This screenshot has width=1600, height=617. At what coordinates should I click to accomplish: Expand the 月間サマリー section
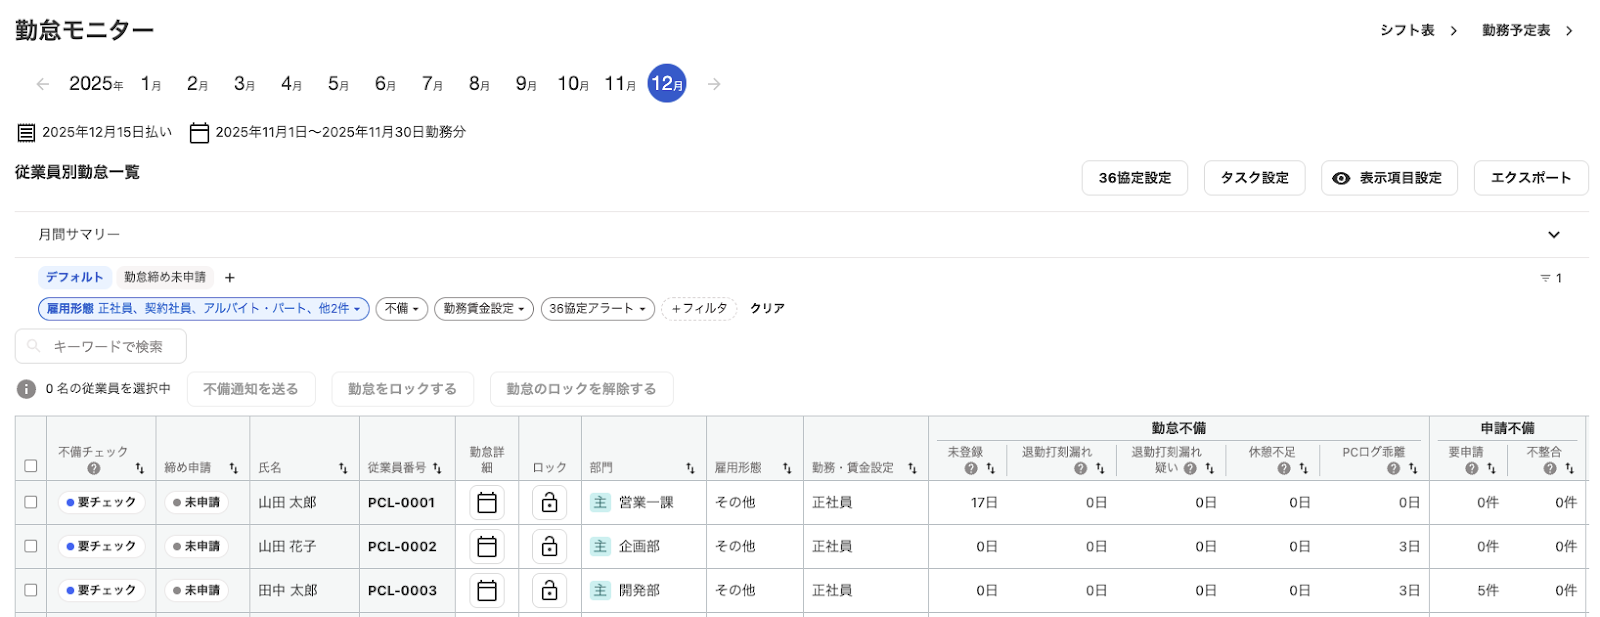[x=1554, y=235]
